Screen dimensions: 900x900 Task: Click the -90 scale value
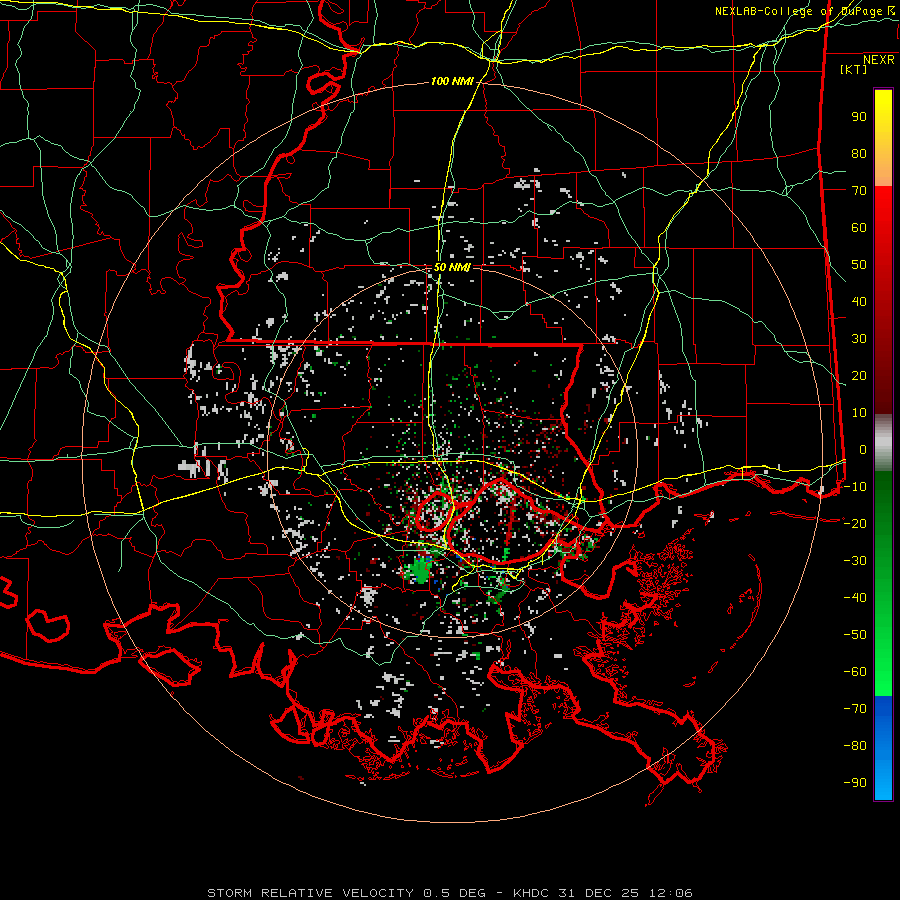click(855, 782)
